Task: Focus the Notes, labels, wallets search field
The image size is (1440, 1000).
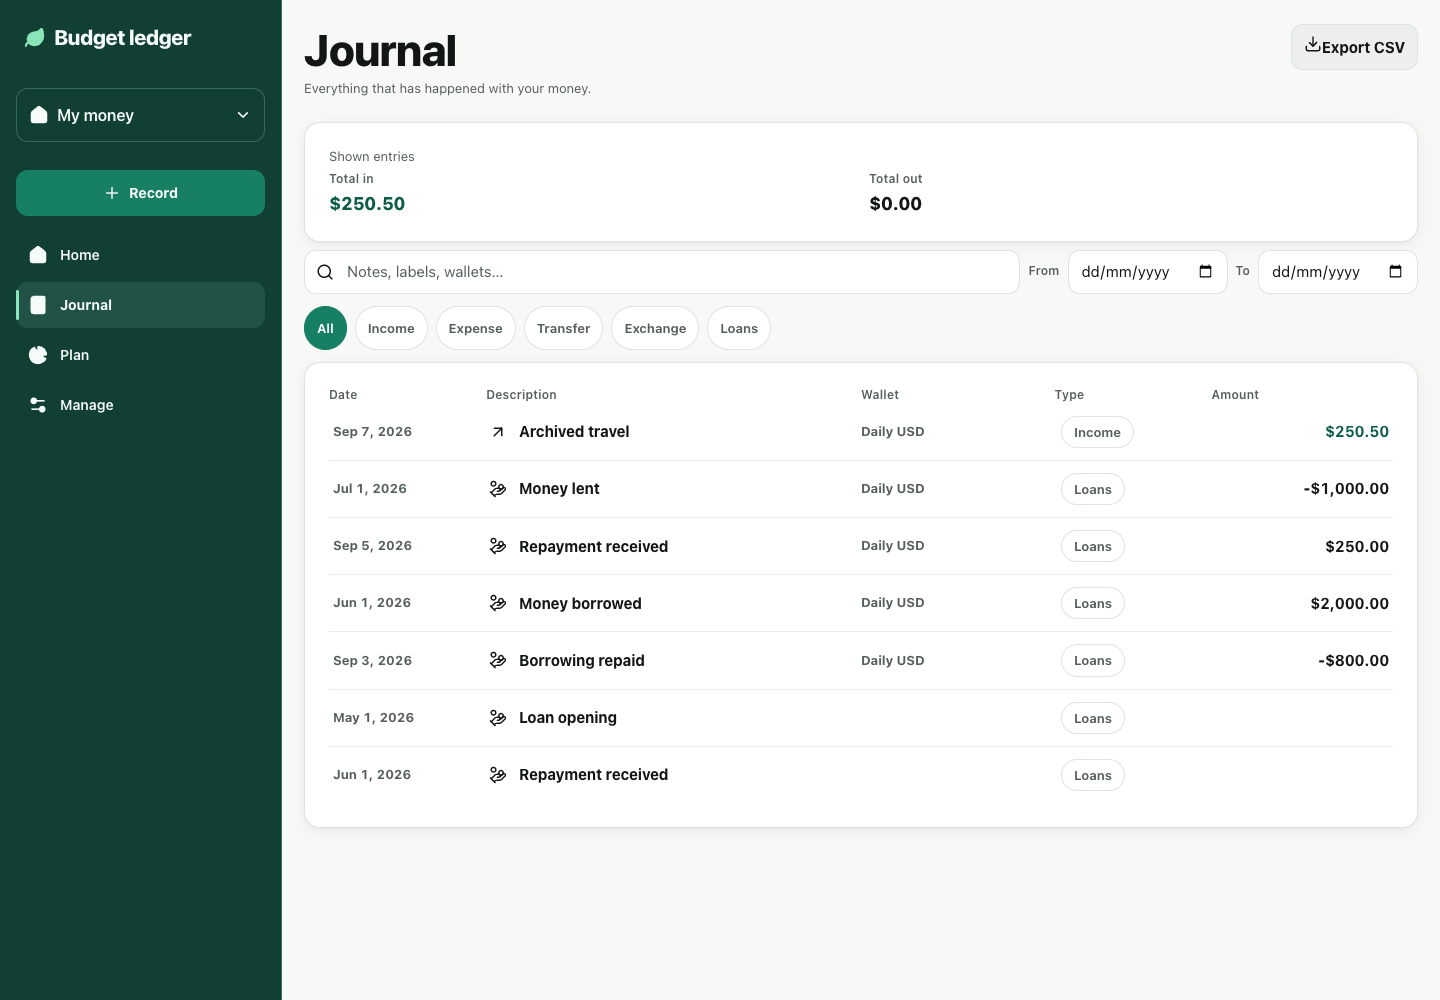Action: (661, 272)
